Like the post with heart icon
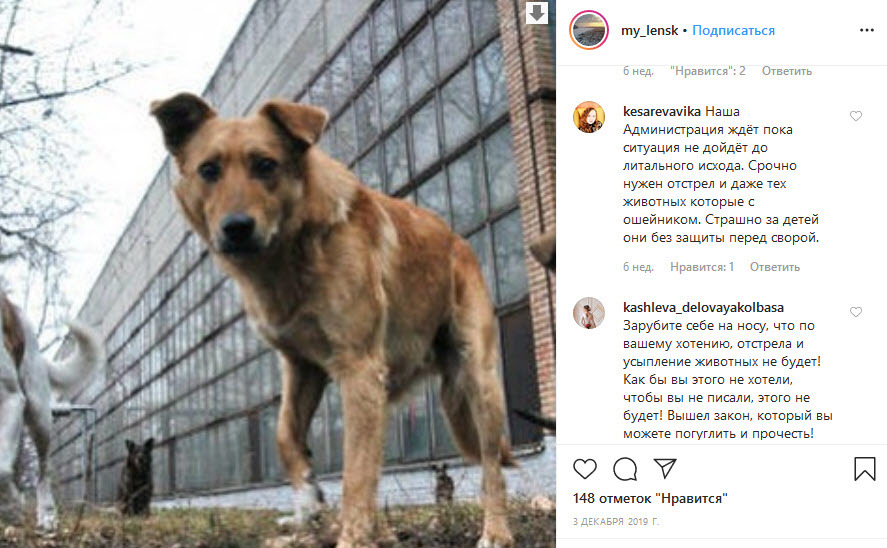 (585, 469)
